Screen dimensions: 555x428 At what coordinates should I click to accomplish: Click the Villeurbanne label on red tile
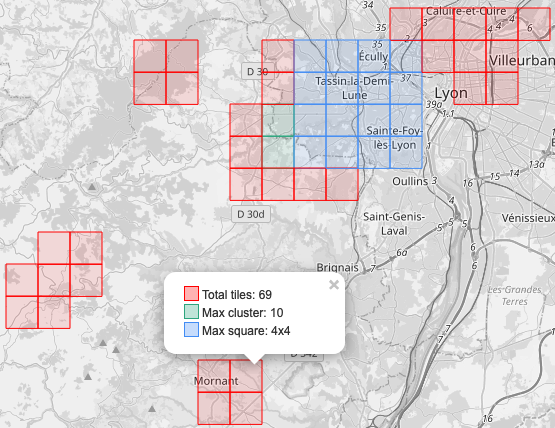coord(522,61)
